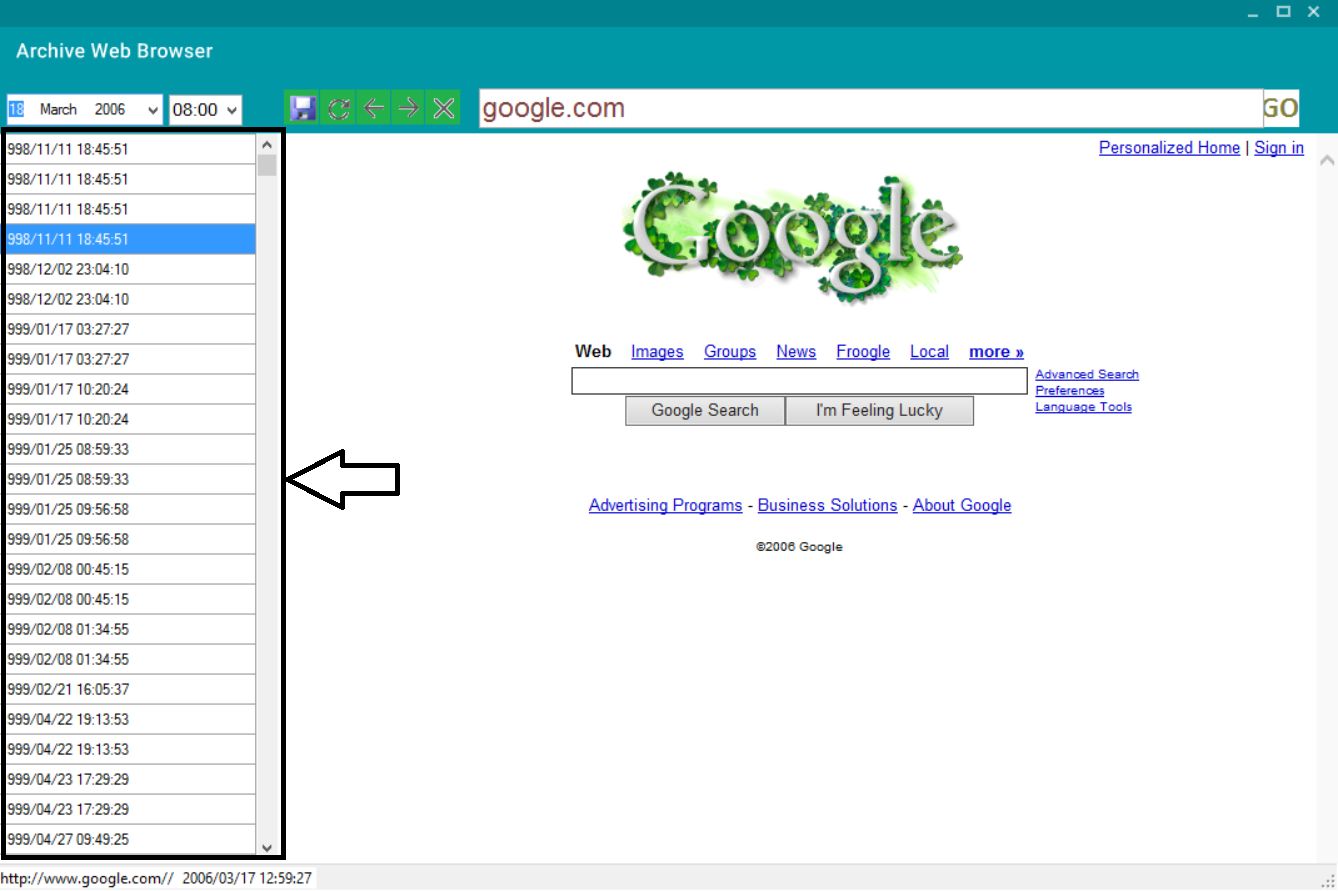Click the I'm Feeling Lucky button
Image resolution: width=1338 pixels, height=891 pixels.
[879, 410]
